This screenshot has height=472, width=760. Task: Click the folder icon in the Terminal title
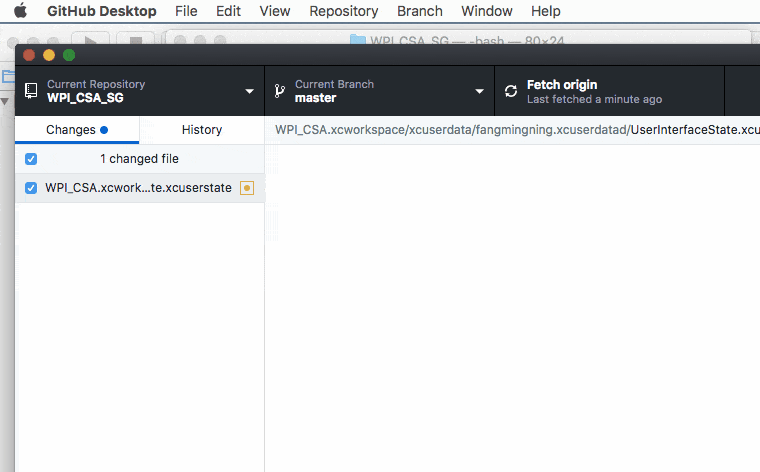(358, 40)
